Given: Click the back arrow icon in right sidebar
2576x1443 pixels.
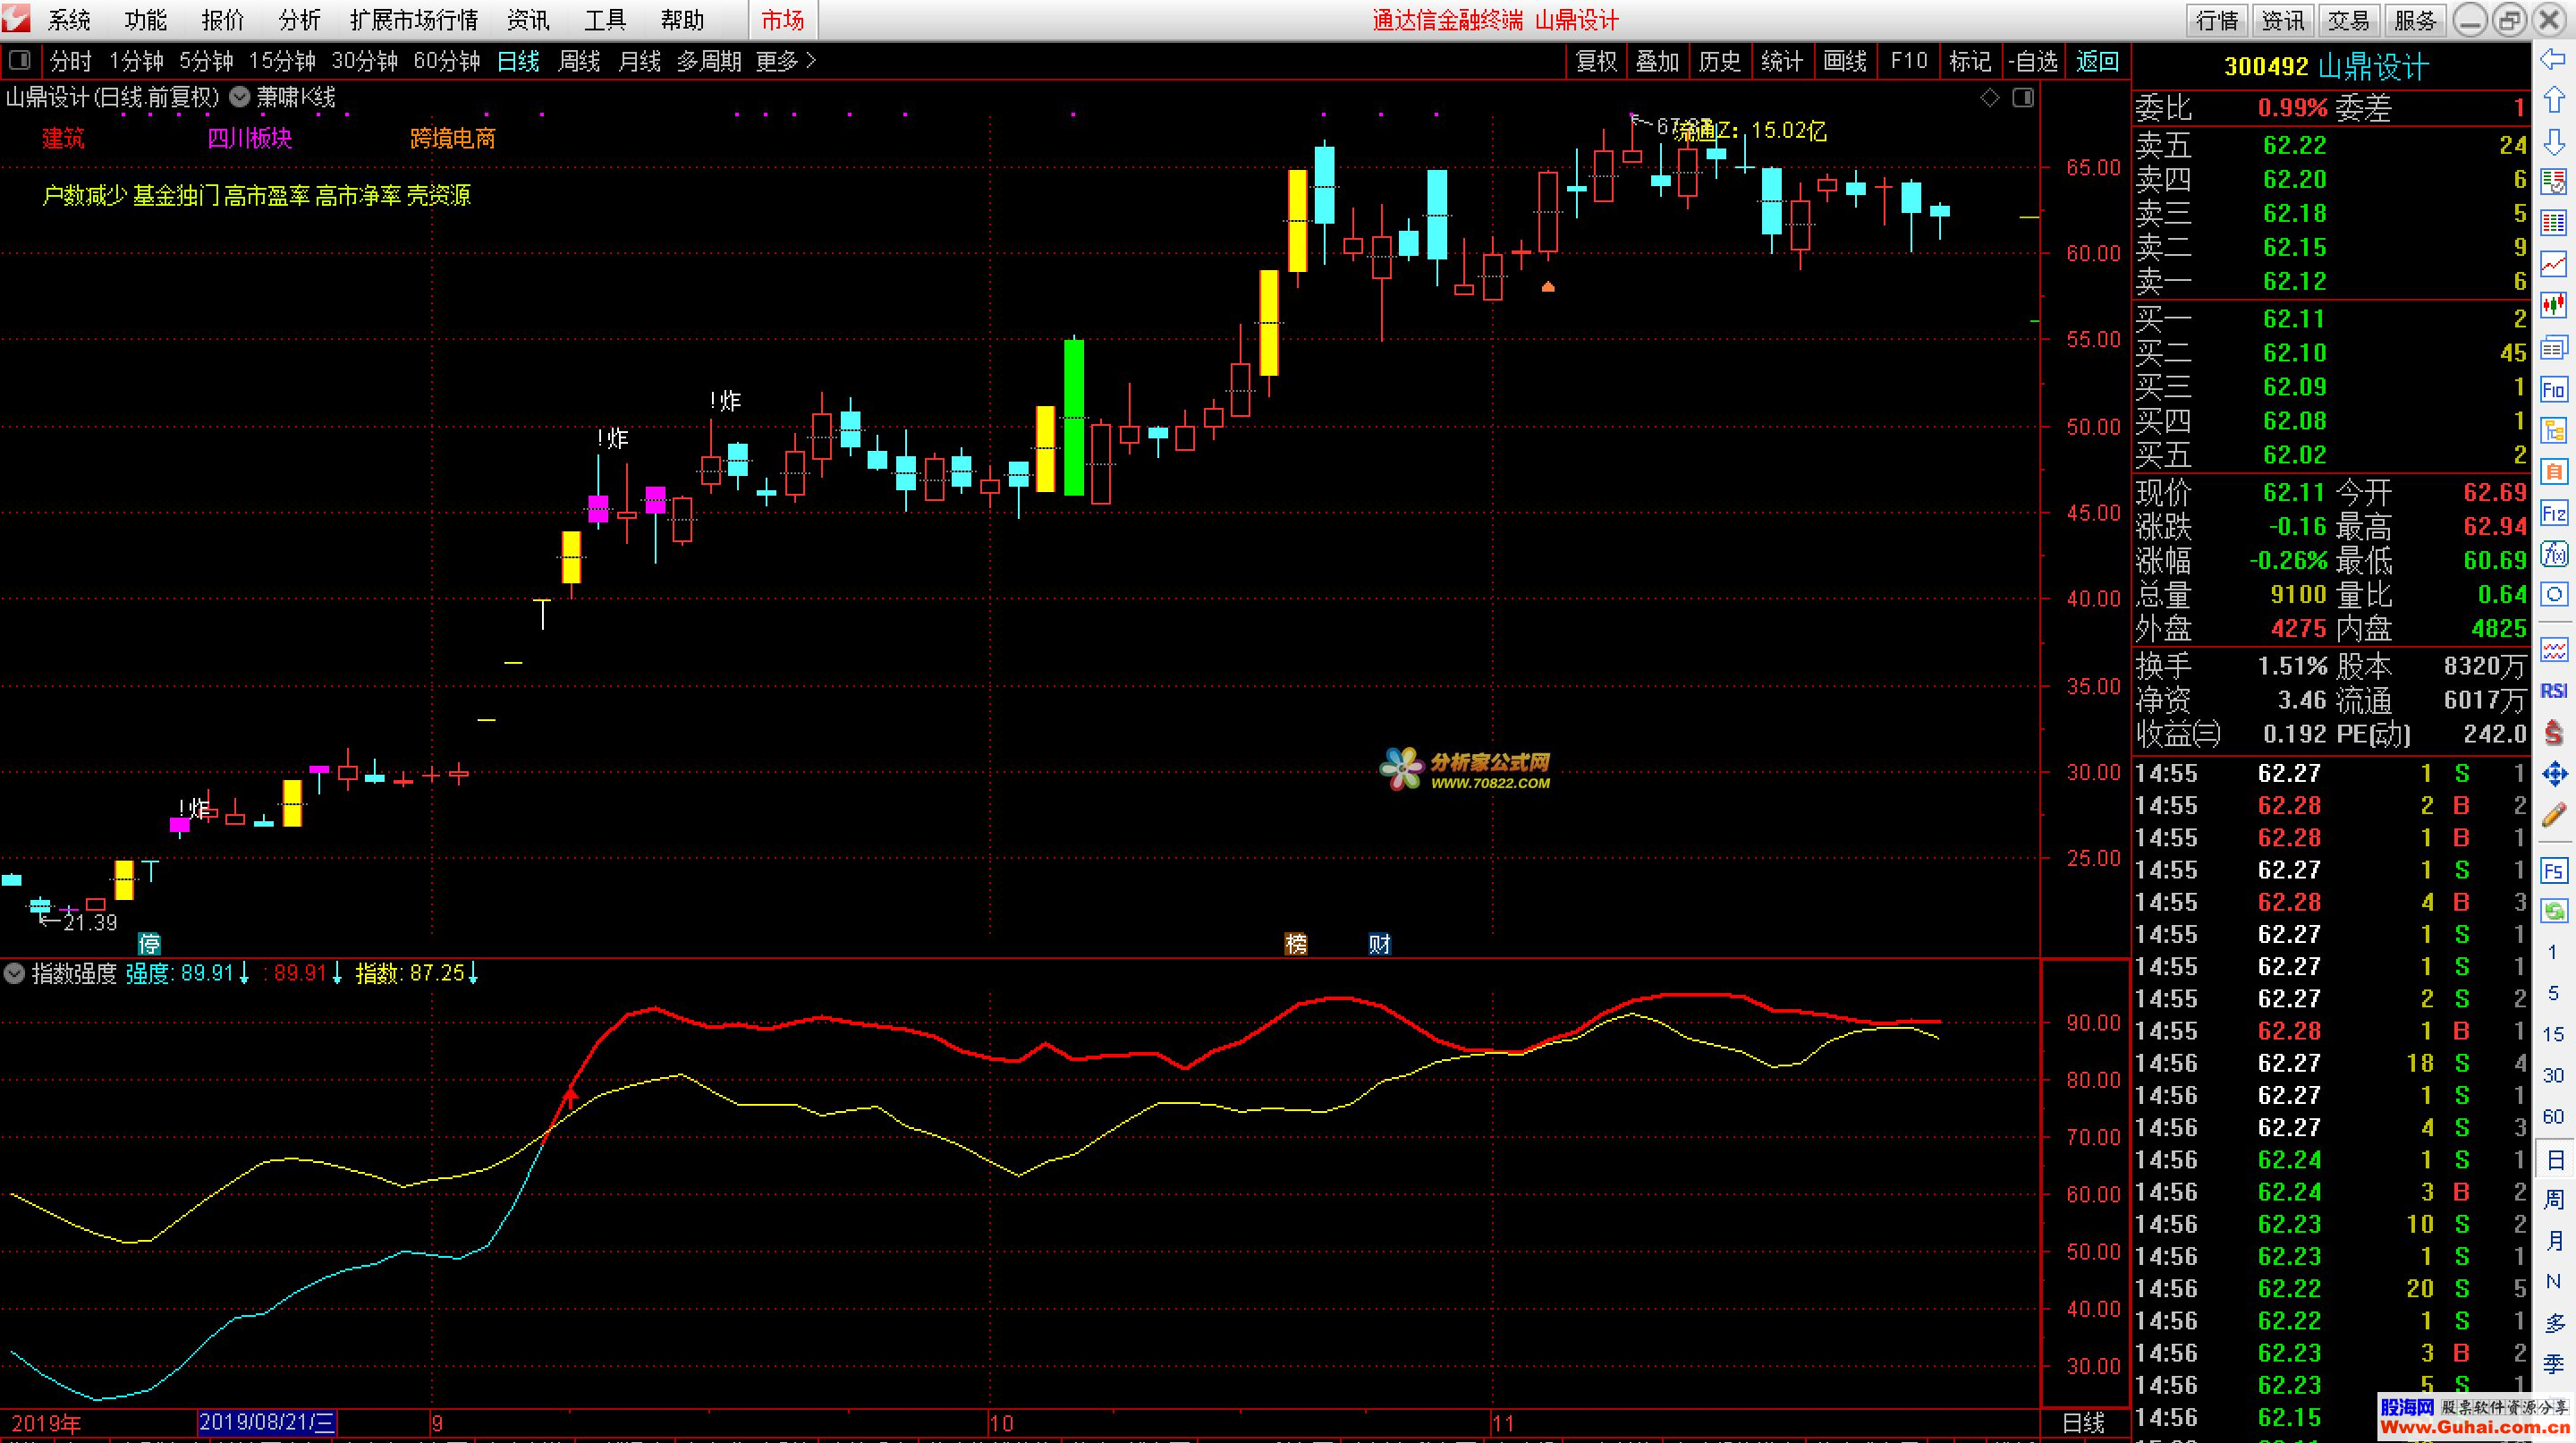Looking at the screenshot, I should (x=2554, y=60).
